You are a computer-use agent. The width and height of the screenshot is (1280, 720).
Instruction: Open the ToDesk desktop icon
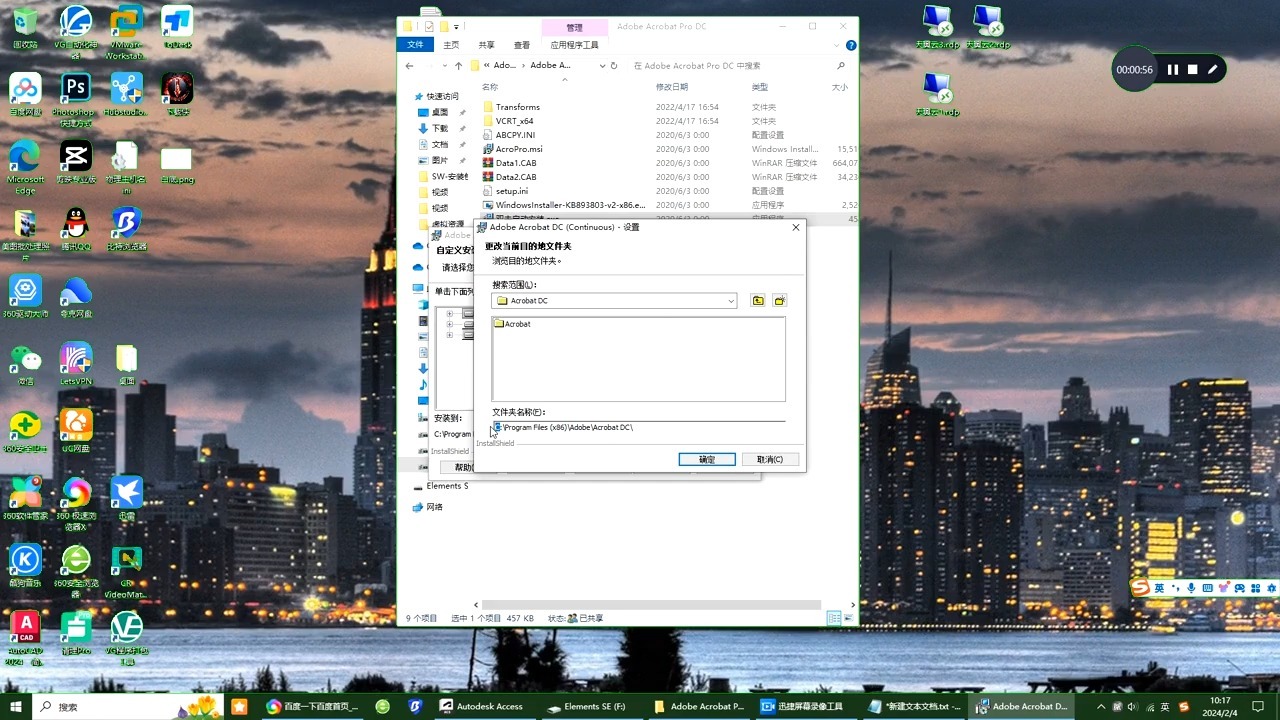coord(177,27)
